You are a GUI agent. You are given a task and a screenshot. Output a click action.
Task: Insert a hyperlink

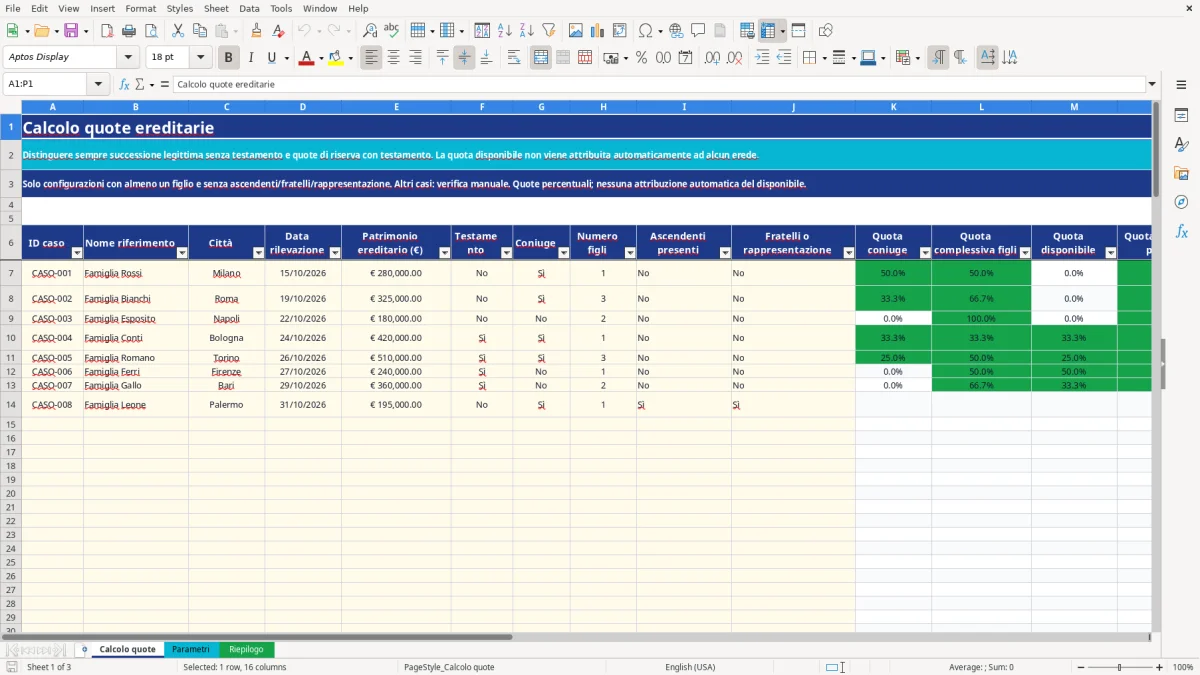[x=676, y=30]
